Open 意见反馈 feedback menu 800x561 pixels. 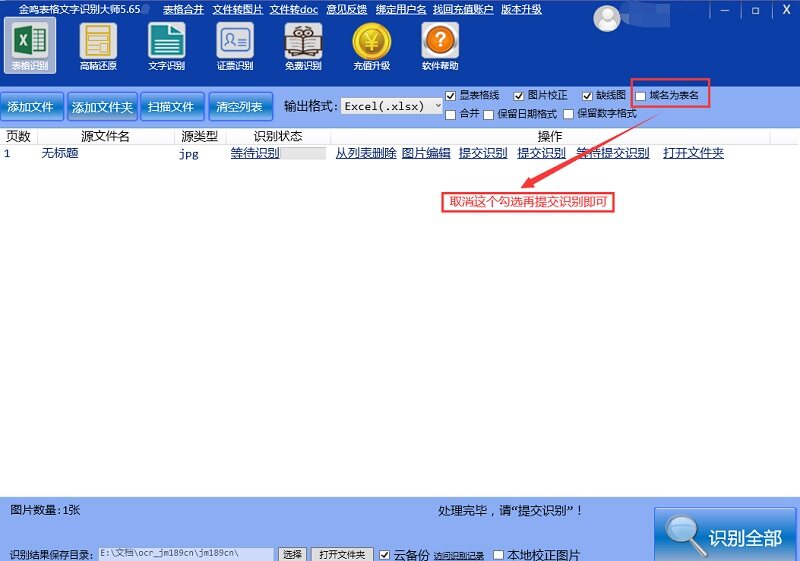347,10
